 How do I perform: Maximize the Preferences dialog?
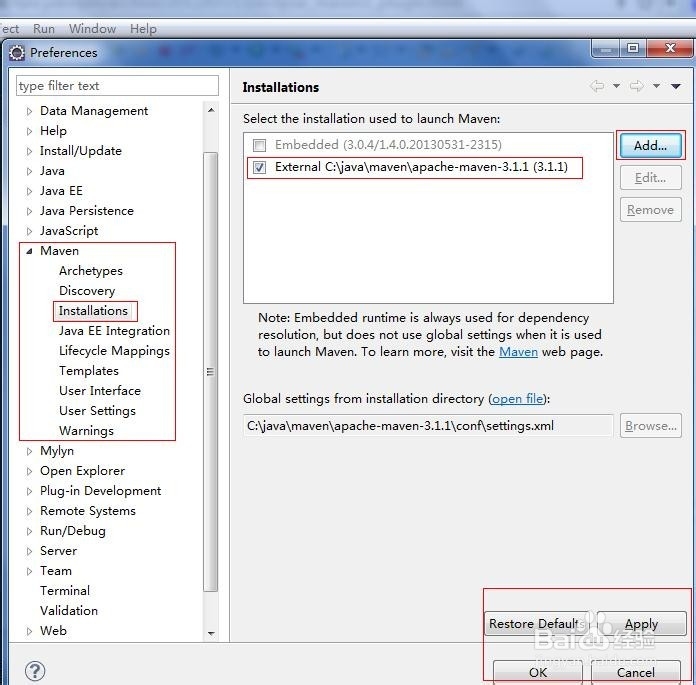click(x=633, y=48)
